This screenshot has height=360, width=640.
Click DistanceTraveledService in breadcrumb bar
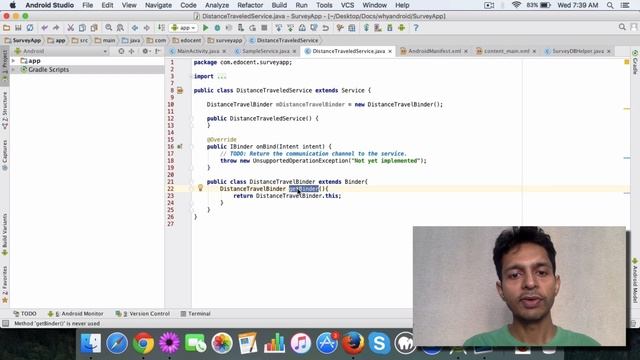click(x=284, y=40)
